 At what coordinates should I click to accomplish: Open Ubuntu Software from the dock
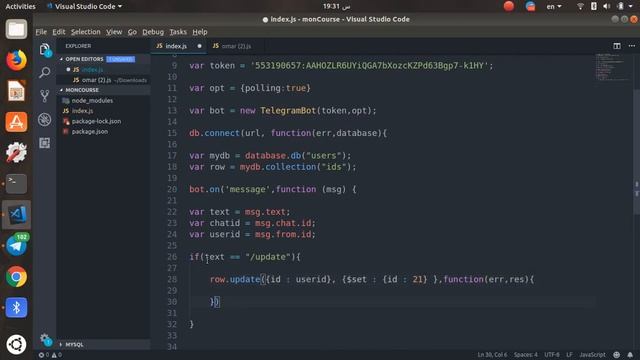(16, 122)
